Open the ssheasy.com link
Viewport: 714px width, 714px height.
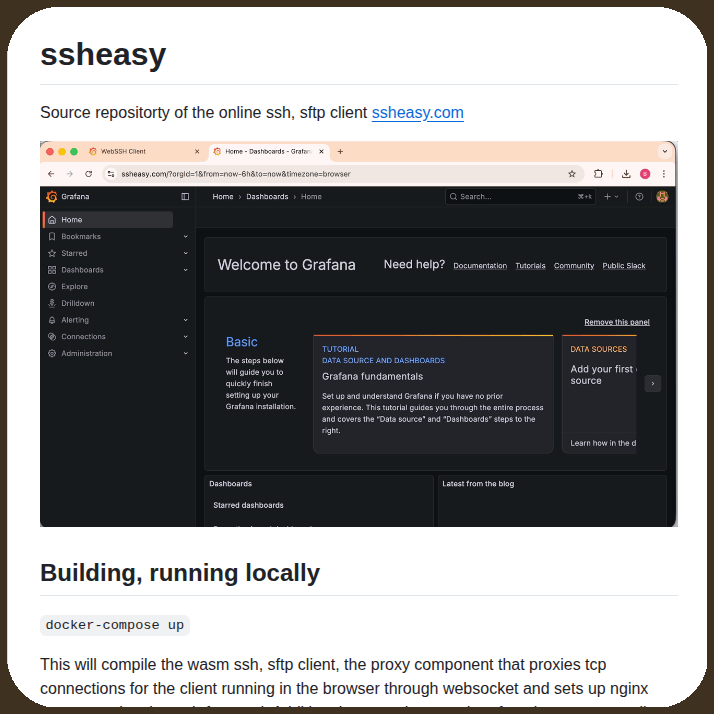[x=418, y=112]
